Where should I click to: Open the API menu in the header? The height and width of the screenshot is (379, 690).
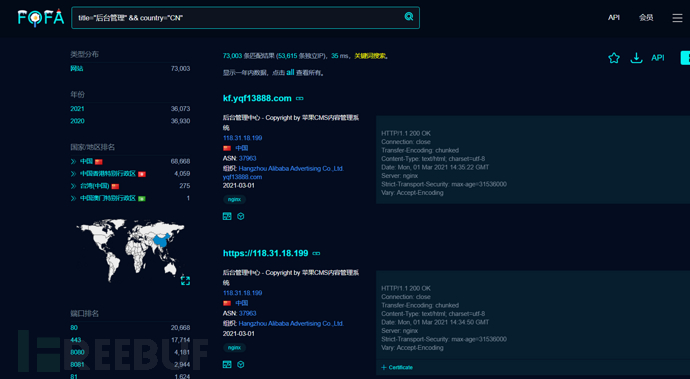614,18
